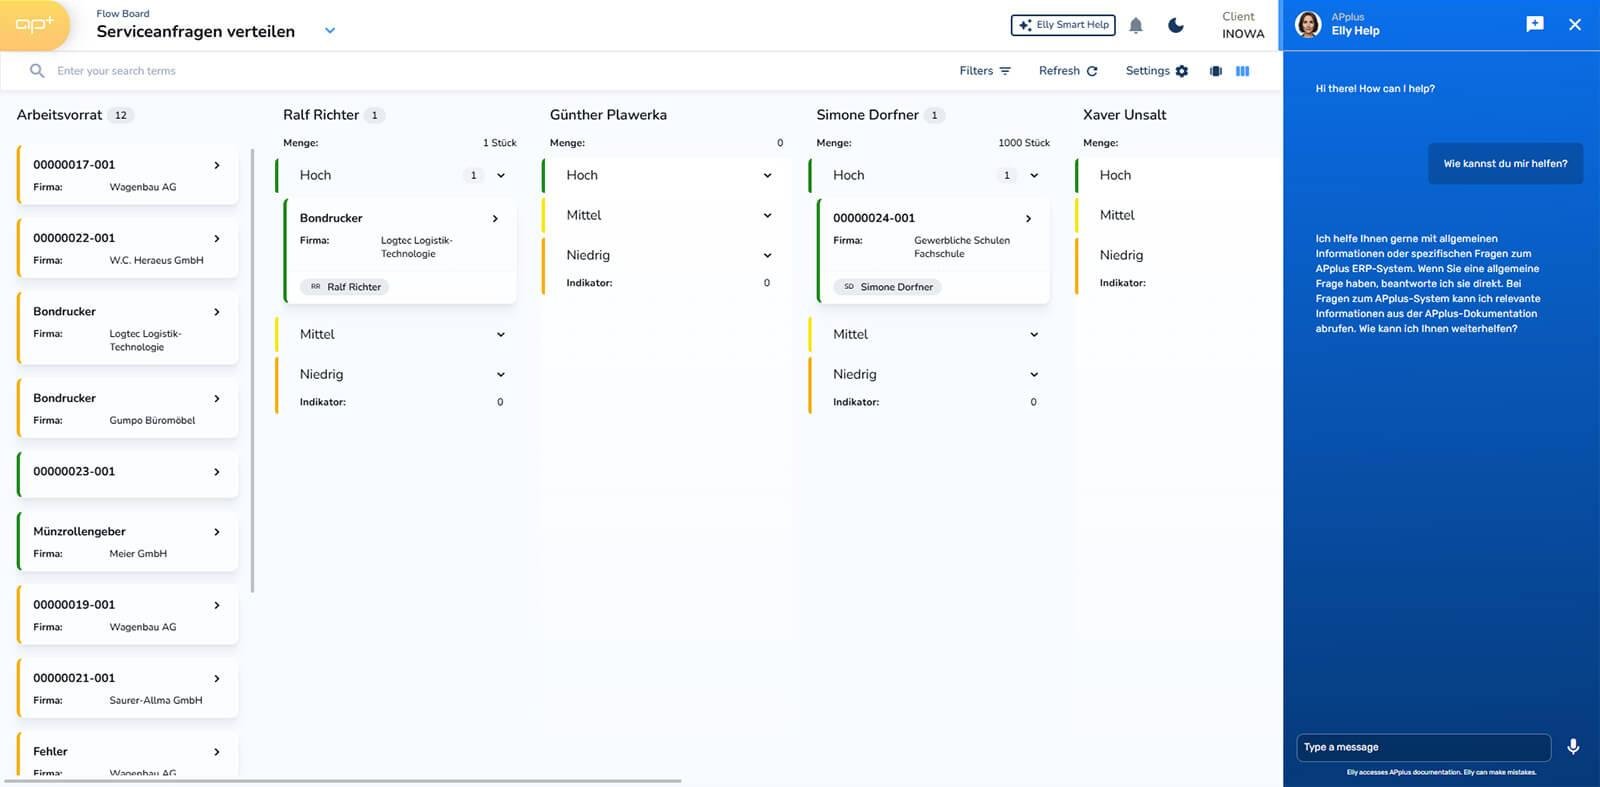
Task: Open the Filters menu
Action: pyautogui.click(x=984, y=71)
